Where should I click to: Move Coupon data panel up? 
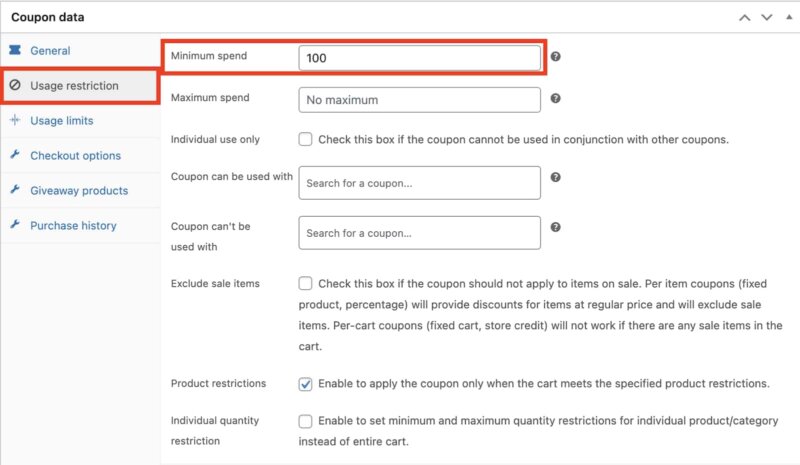pos(744,17)
